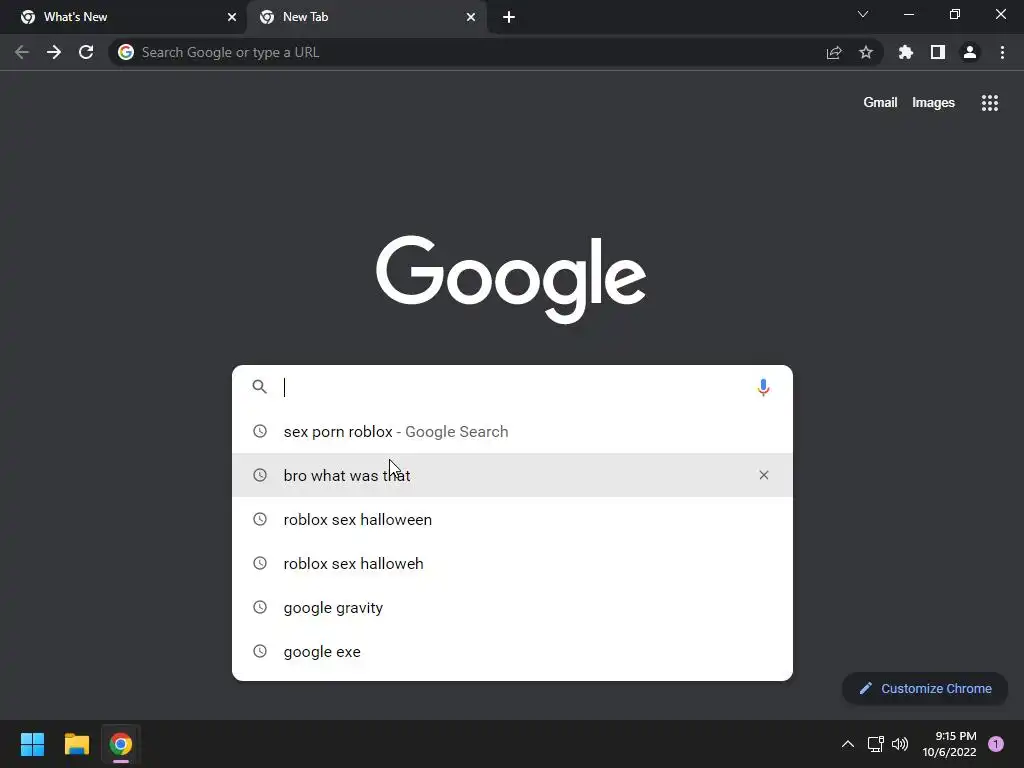Open the Google apps grid

point(990,103)
